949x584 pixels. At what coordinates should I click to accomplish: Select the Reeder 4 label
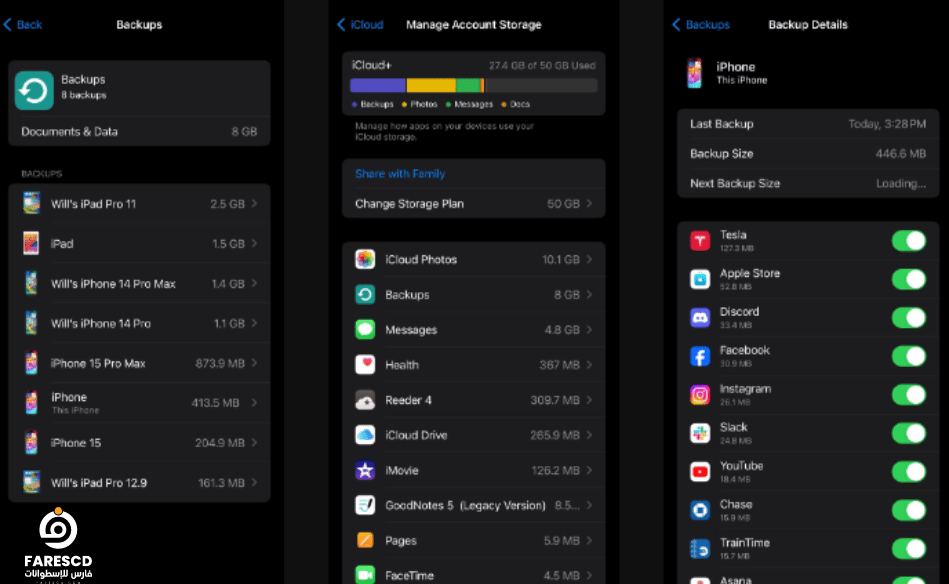pyautogui.click(x=409, y=400)
